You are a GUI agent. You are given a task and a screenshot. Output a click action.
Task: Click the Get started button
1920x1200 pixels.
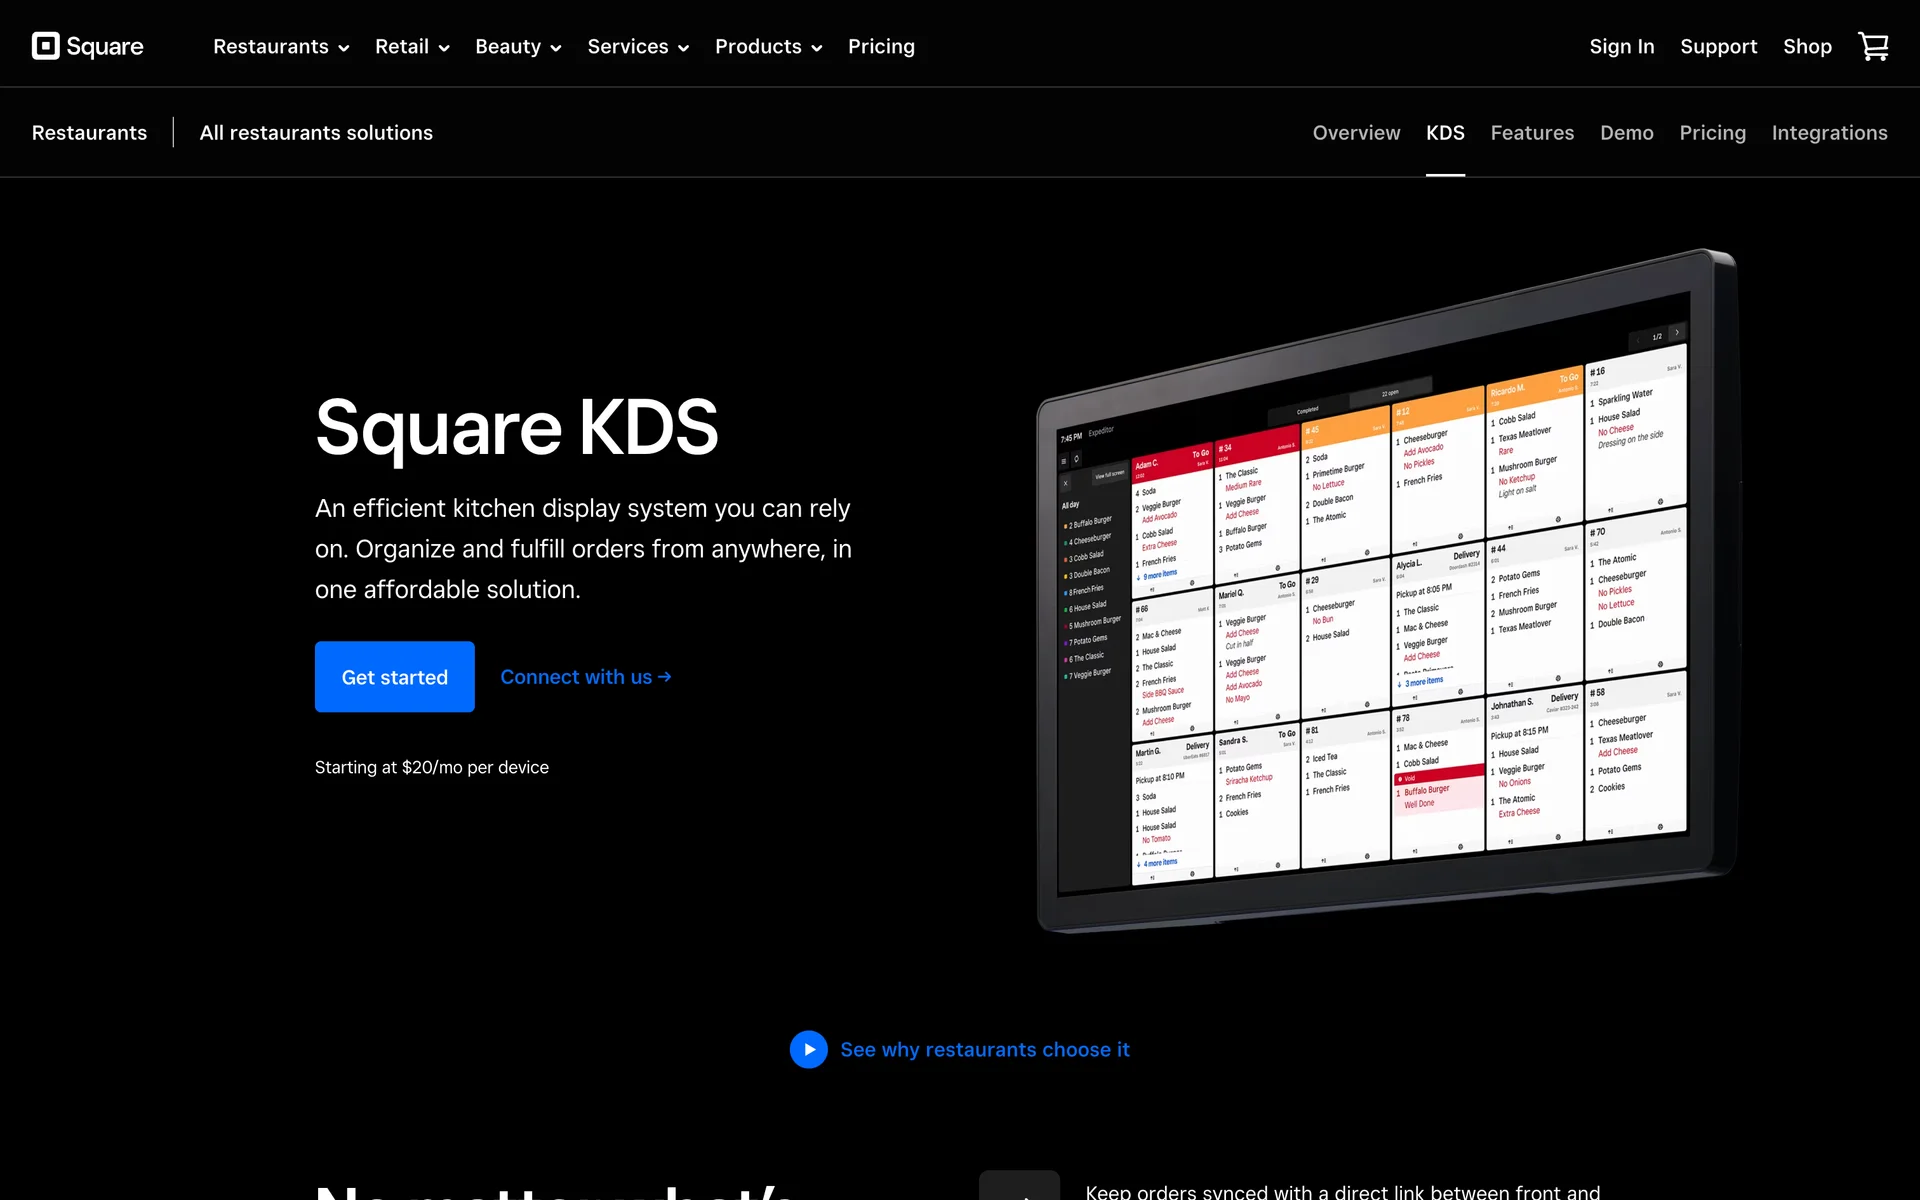click(x=394, y=677)
